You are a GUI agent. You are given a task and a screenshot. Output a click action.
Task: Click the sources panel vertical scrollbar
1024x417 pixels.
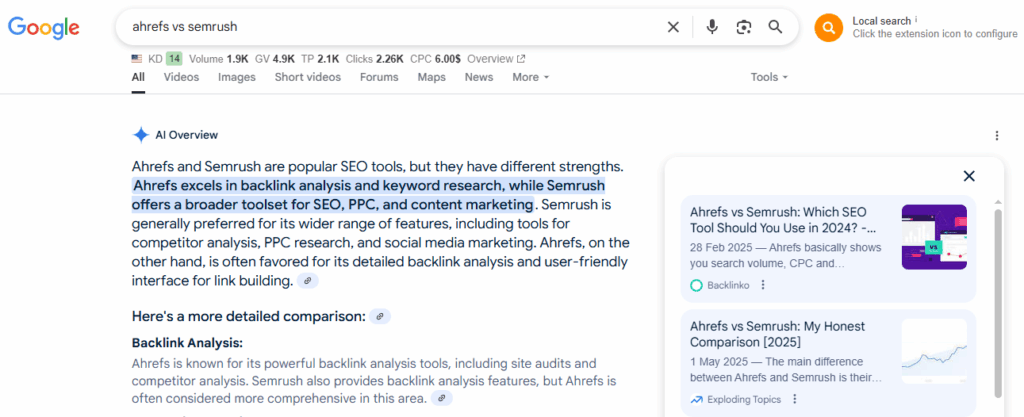pos(997,303)
